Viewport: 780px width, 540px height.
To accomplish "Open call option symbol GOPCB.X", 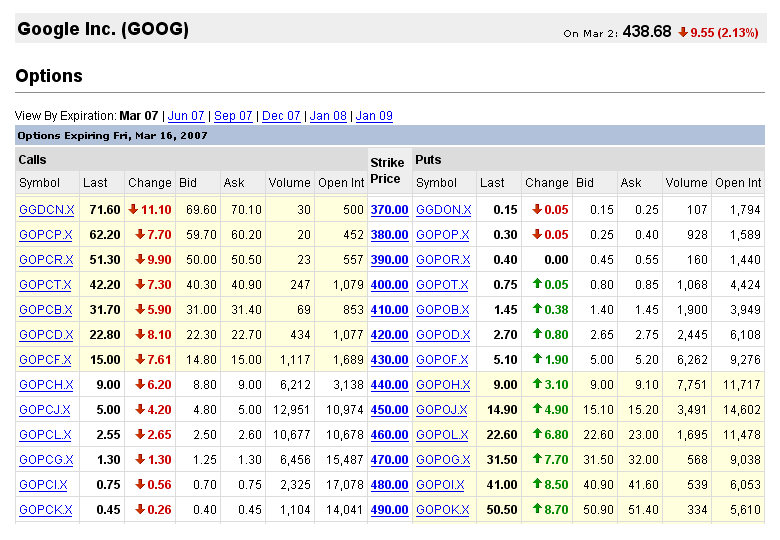I will [46, 310].
